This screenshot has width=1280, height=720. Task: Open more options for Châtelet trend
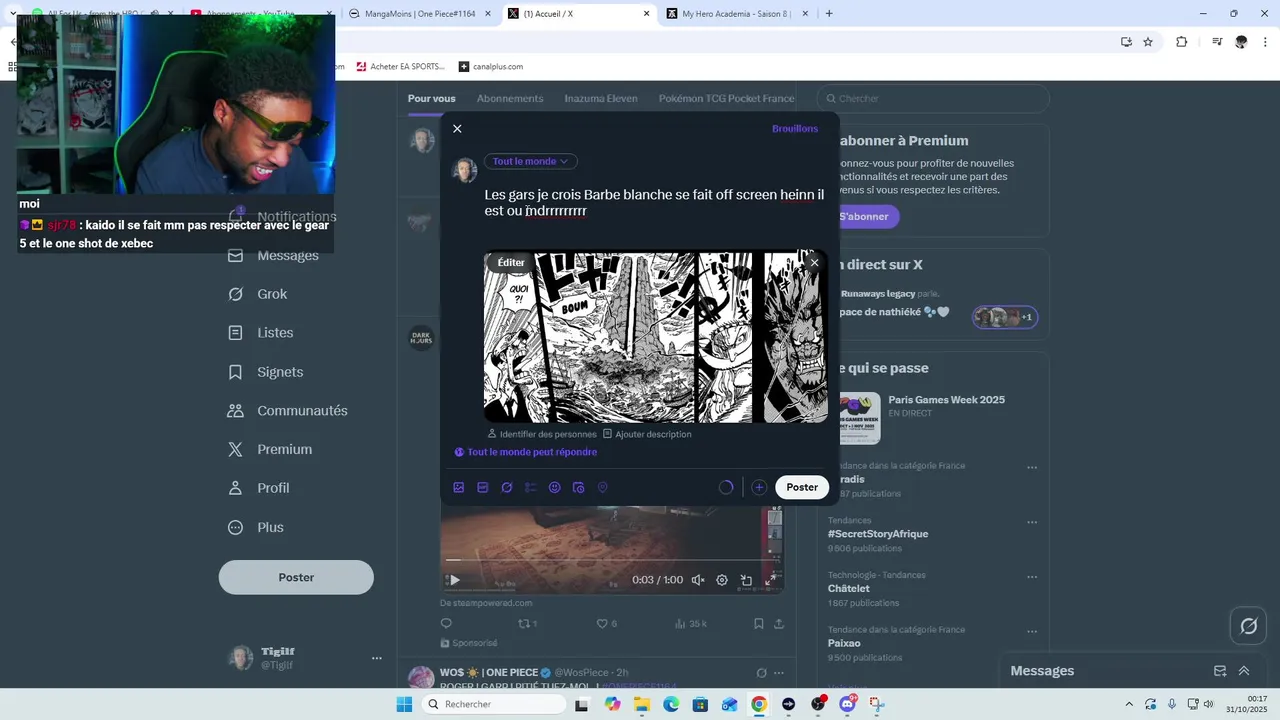tap(1032, 576)
